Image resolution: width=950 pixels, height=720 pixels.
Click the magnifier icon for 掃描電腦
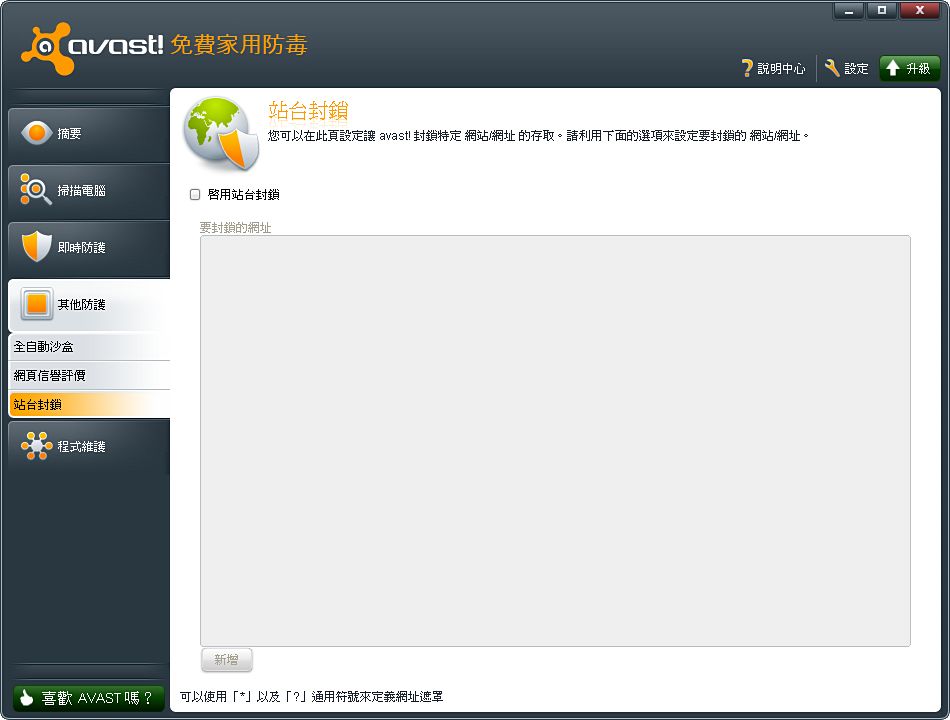[36, 190]
